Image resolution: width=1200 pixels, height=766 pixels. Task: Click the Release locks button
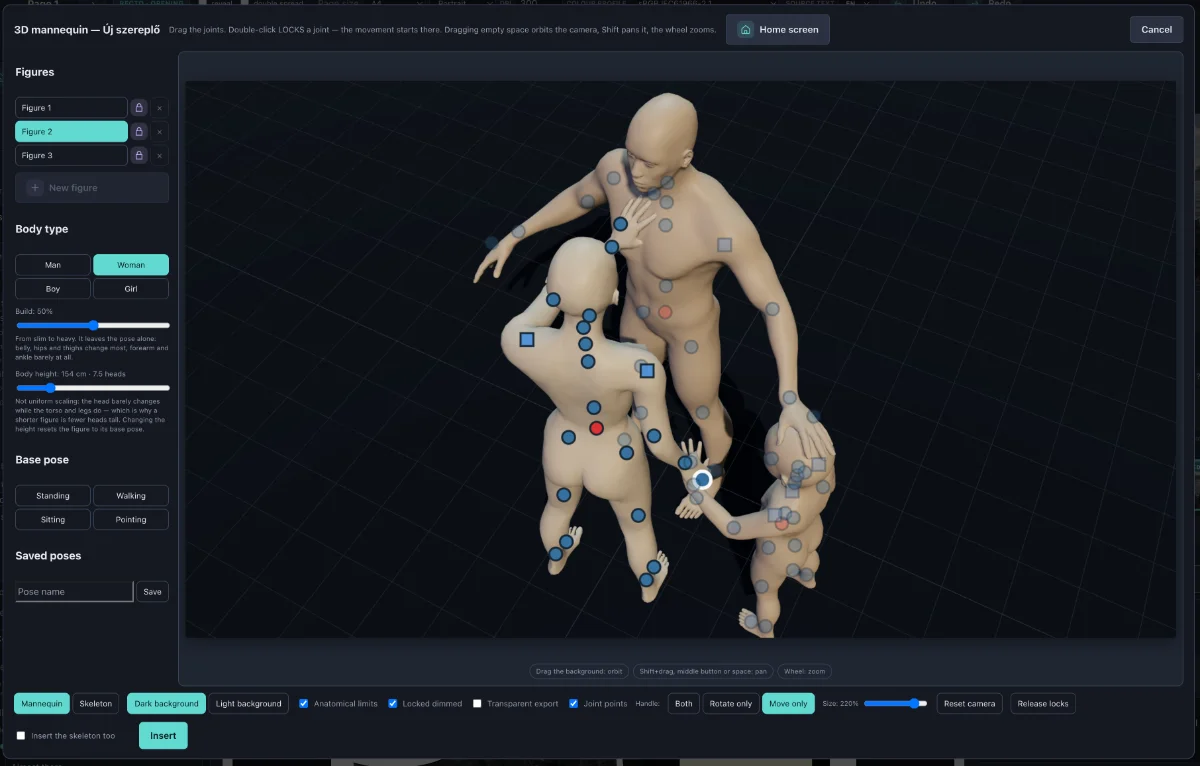click(x=1043, y=703)
